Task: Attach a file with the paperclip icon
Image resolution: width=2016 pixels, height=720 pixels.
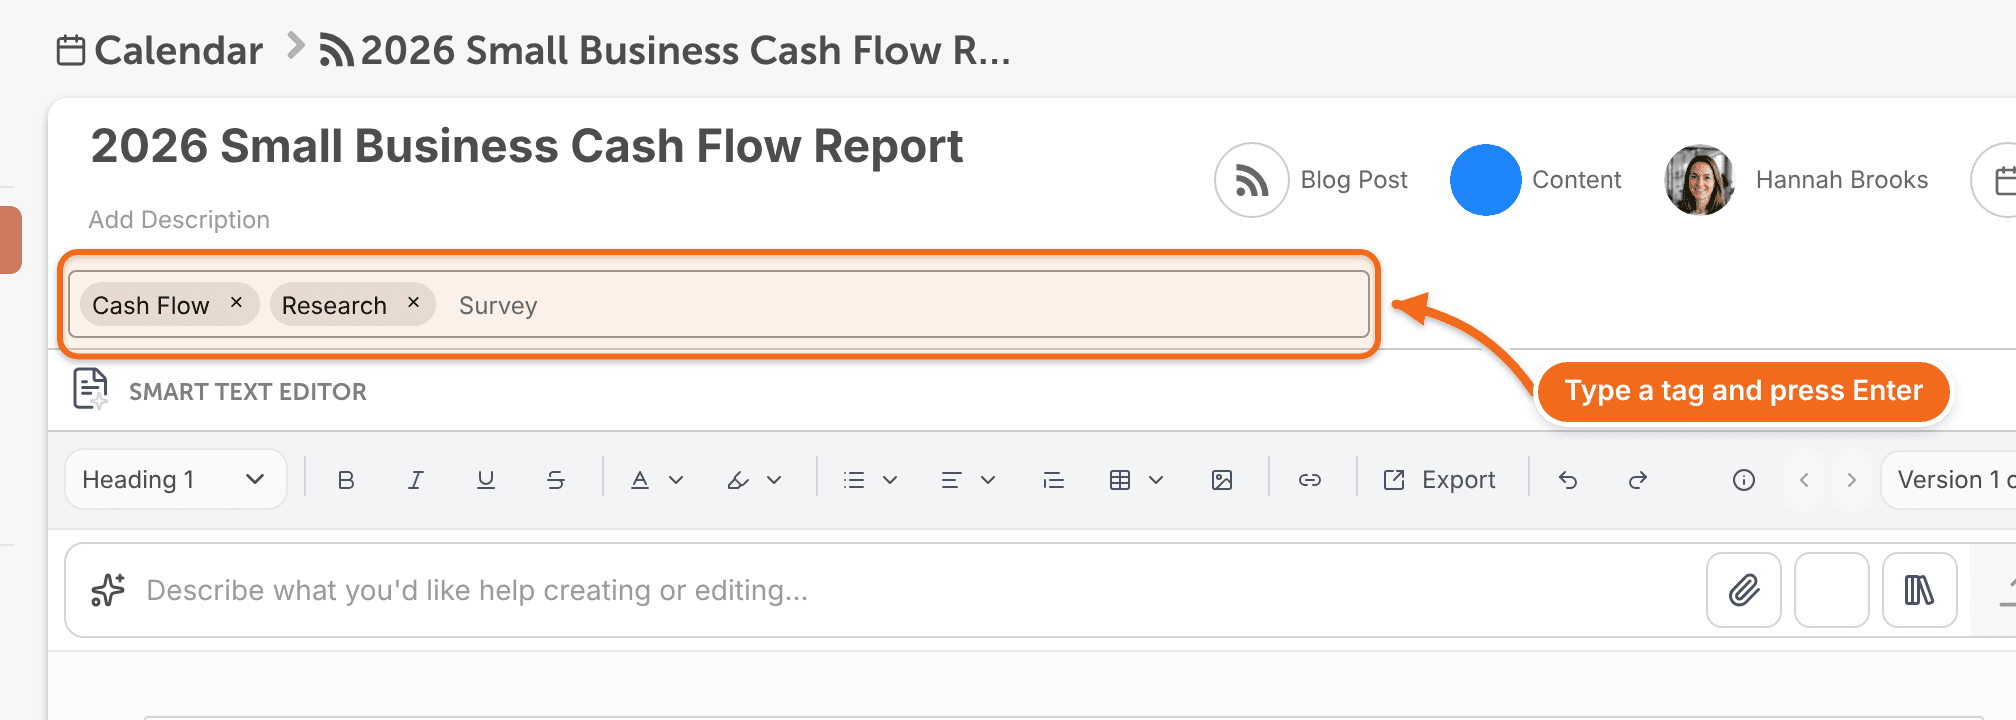Action: point(1744,590)
